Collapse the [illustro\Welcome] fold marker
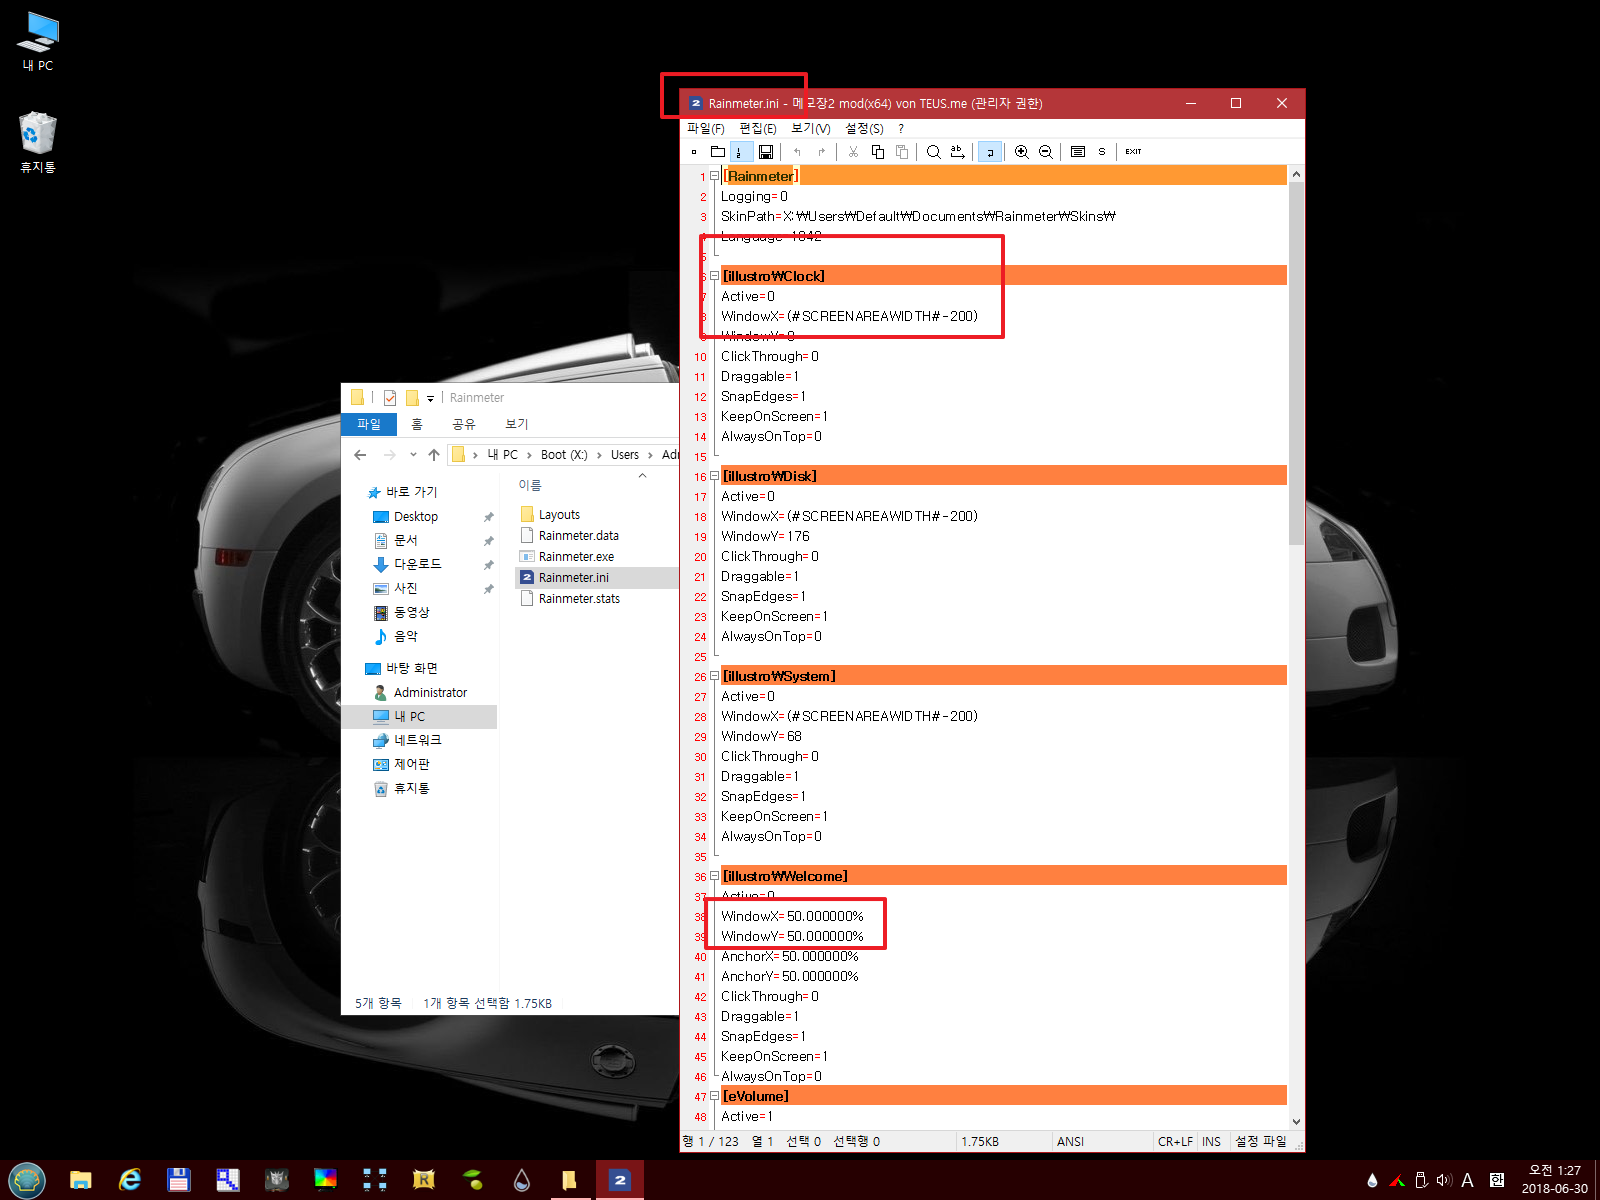The image size is (1600, 1200). (x=714, y=876)
